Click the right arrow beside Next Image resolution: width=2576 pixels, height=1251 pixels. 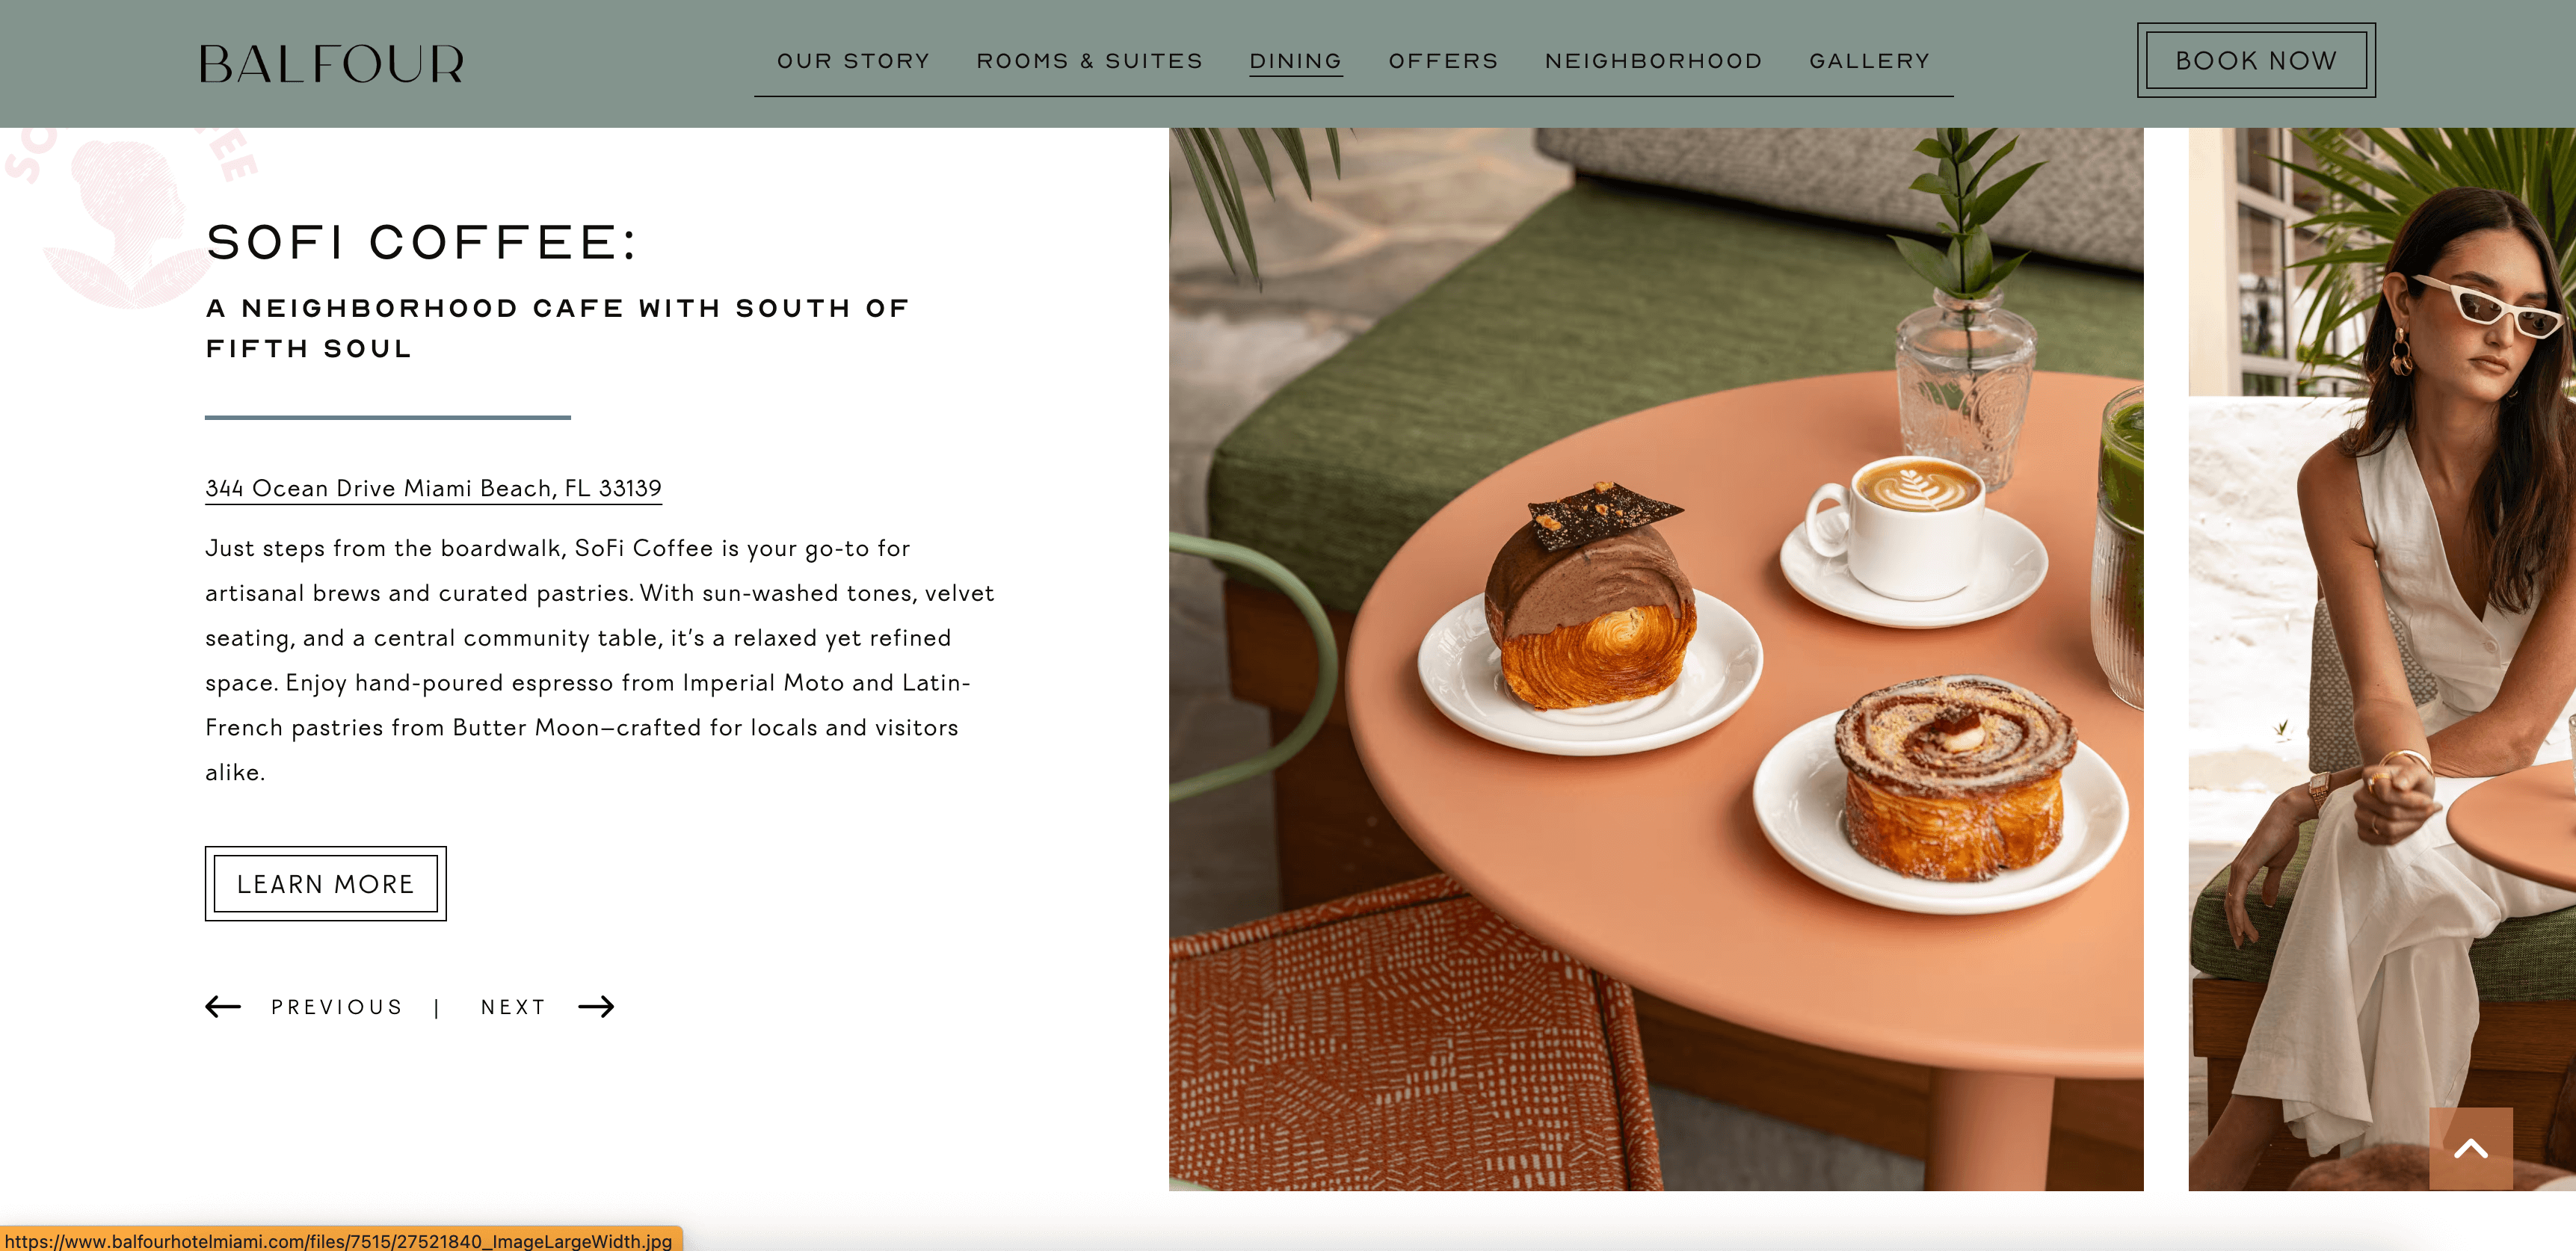point(596,1006)
